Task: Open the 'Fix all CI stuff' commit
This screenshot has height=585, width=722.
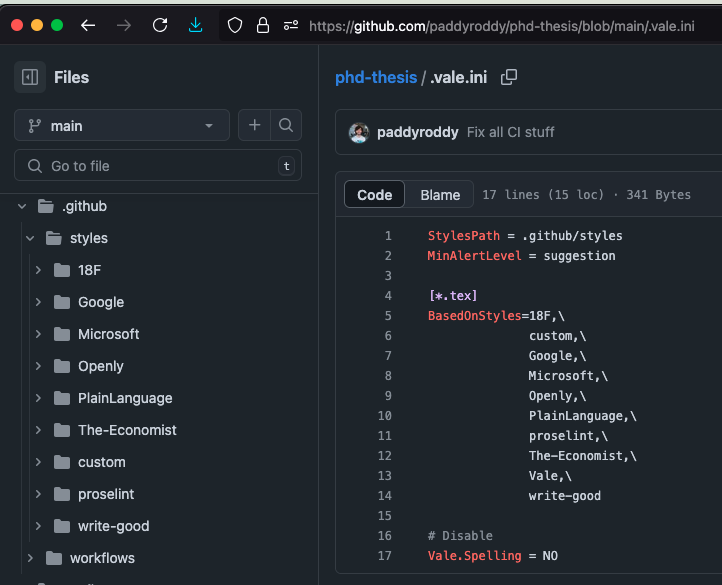Action: 510,132
